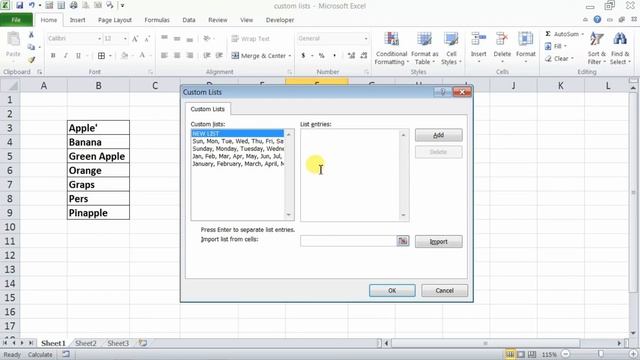Open the font size dropdown

125,39
